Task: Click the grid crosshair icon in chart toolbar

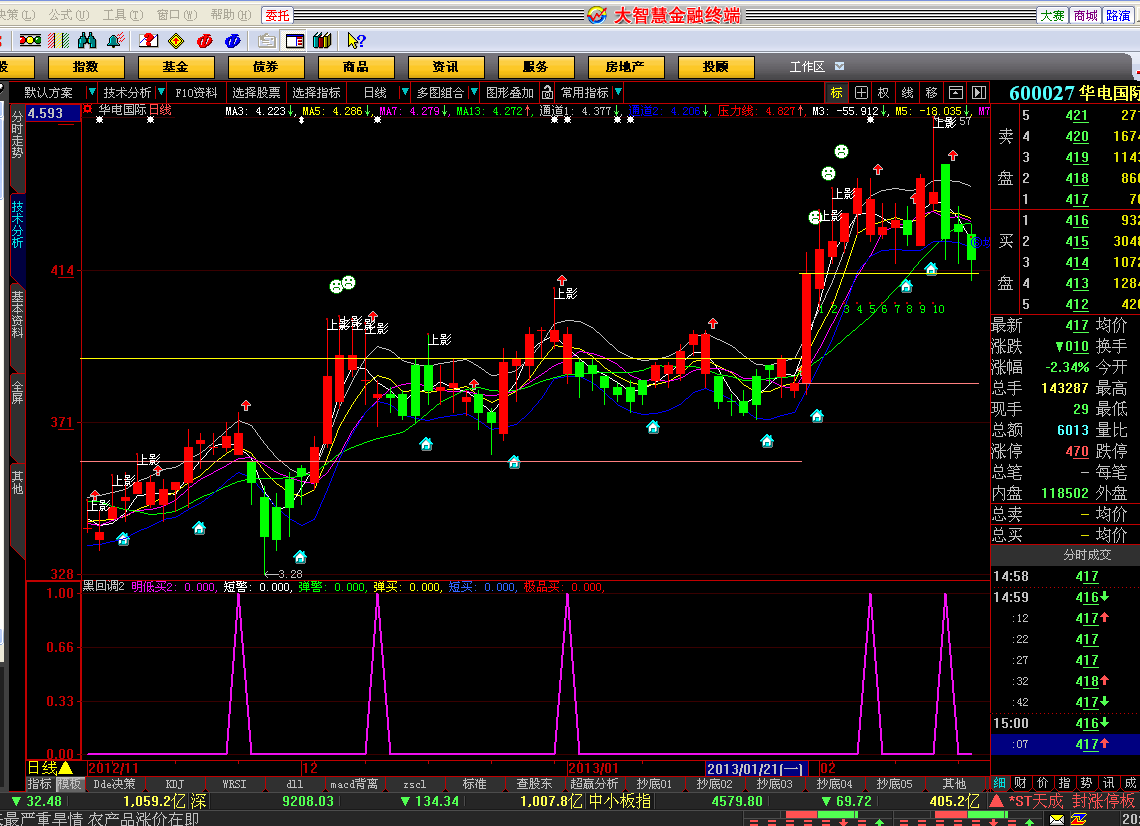Action: [861, 92]
